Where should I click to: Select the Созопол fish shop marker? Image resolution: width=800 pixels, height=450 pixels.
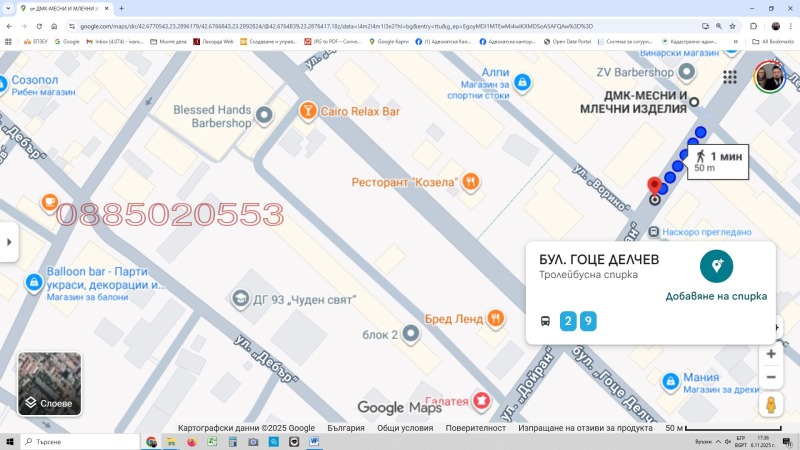click(3, 85)
